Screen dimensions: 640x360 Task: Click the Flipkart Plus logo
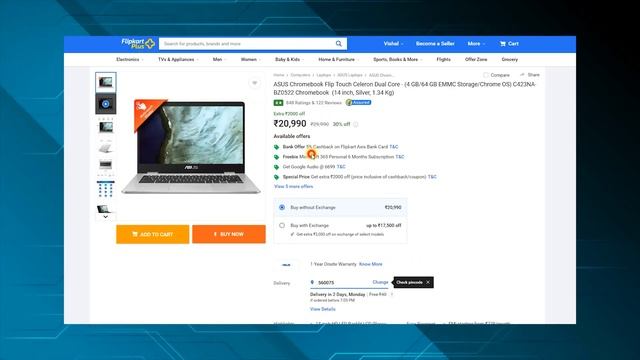tap(138, 44)
